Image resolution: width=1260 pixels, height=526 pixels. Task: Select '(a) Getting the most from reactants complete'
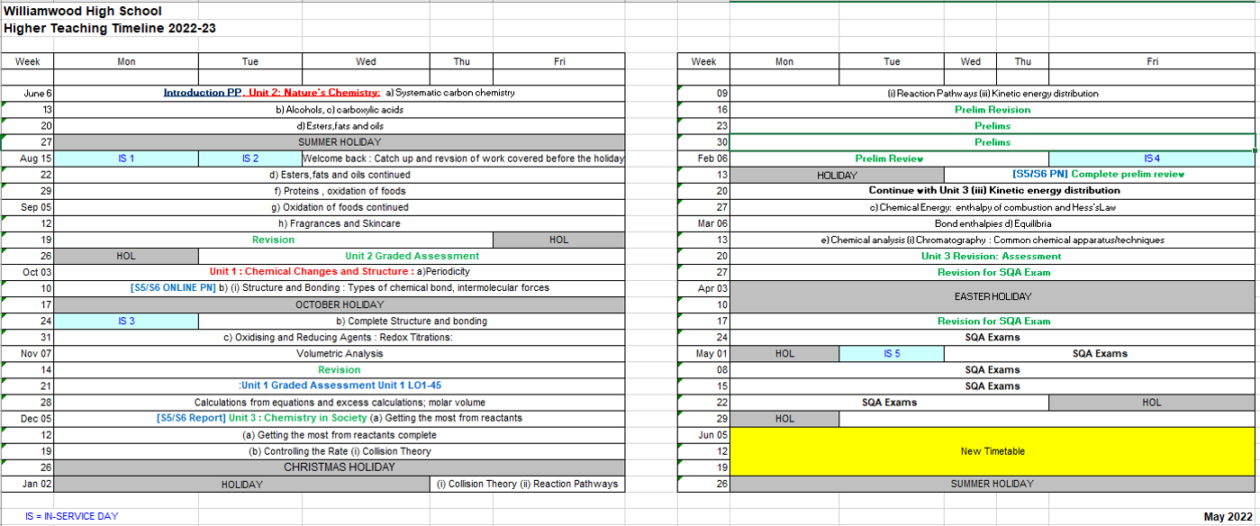(340, 435)
